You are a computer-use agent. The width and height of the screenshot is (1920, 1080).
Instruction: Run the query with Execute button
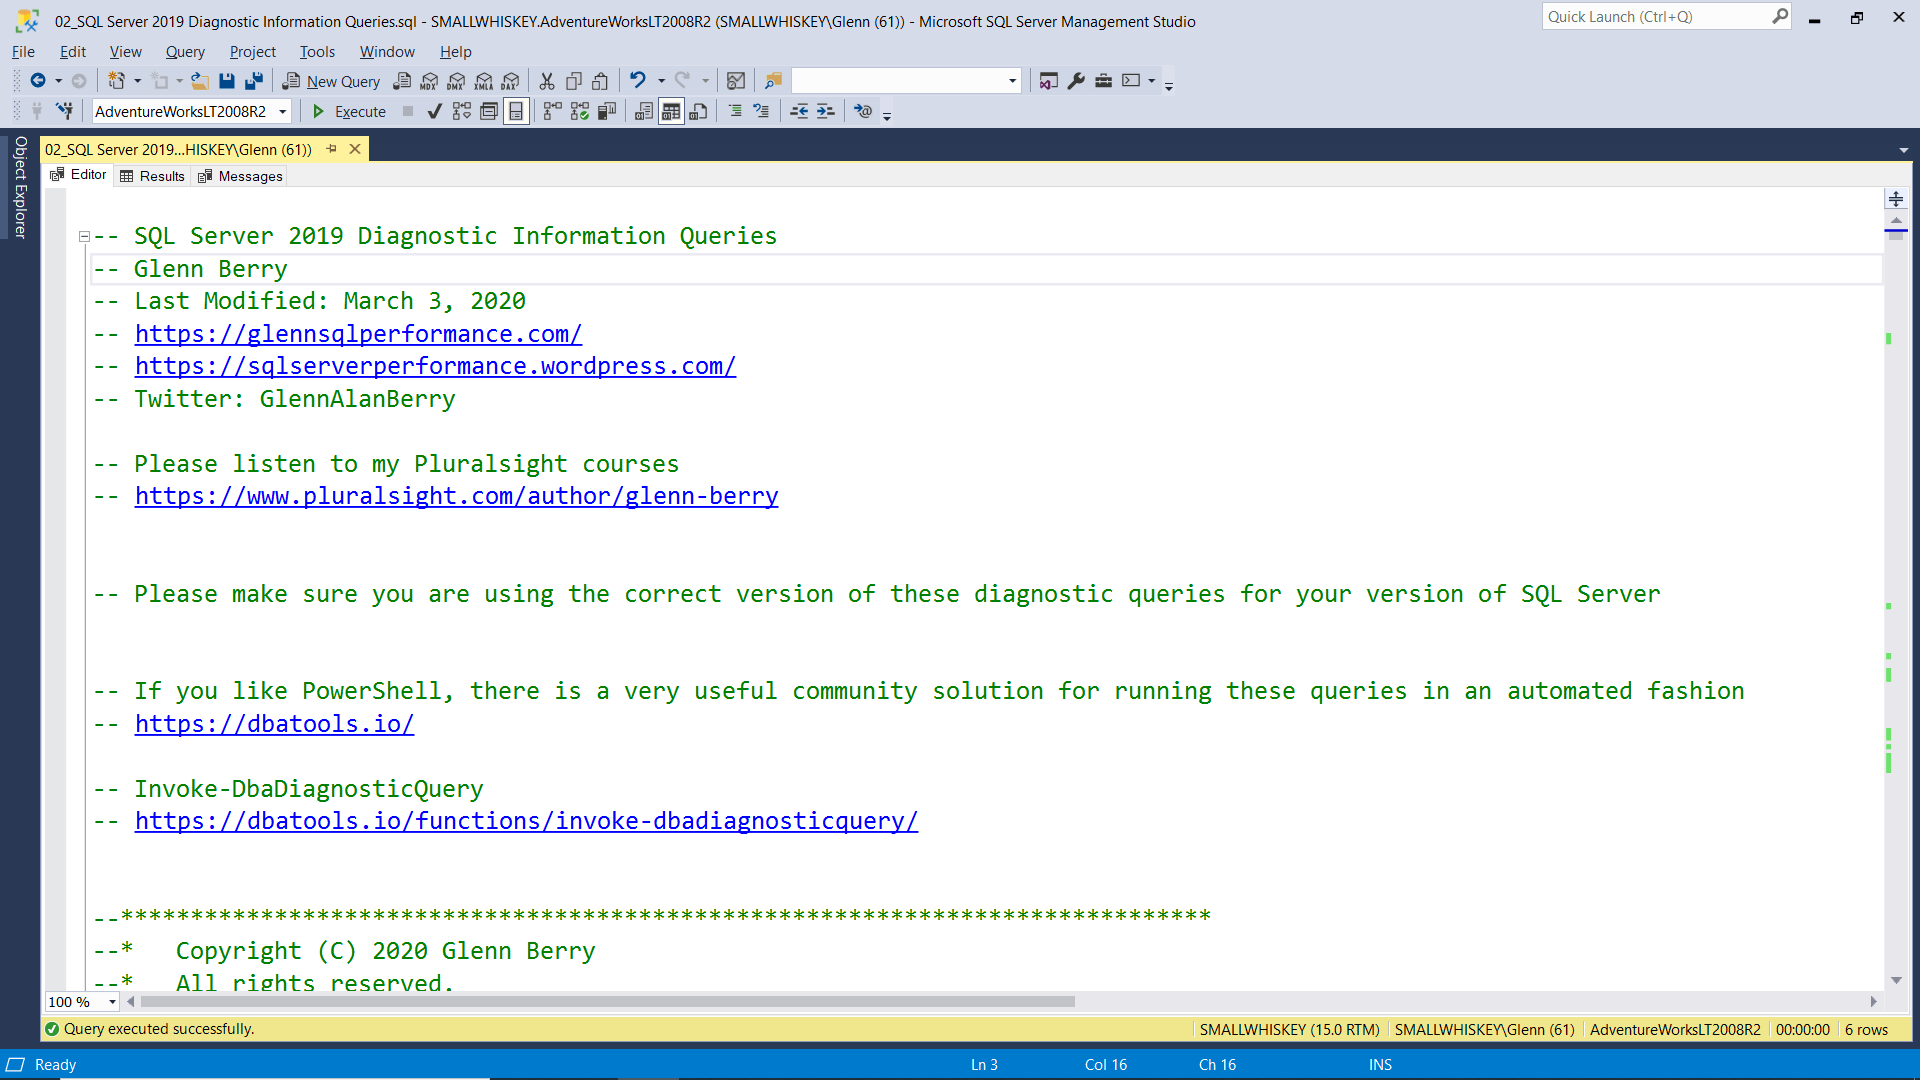(x=349, y=111)
